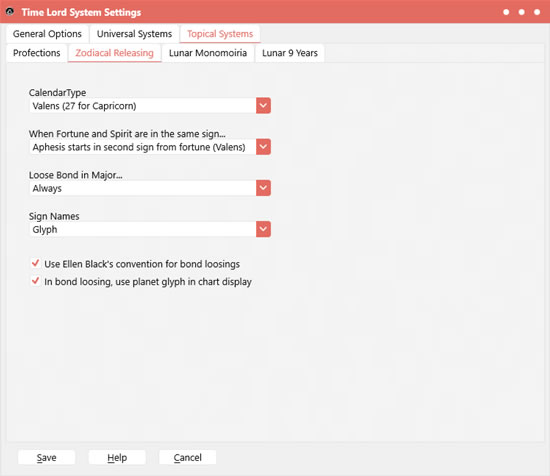Open the Lunar Monomoiria sub-tab
This screenshot has height=476, width=550.
click(208, 53)
